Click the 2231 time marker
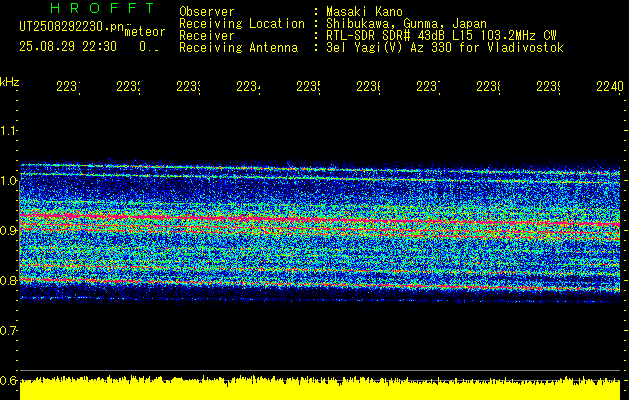The height and width of the screenshot is (400, 629). pyautogui.click(x=68, y=86)
